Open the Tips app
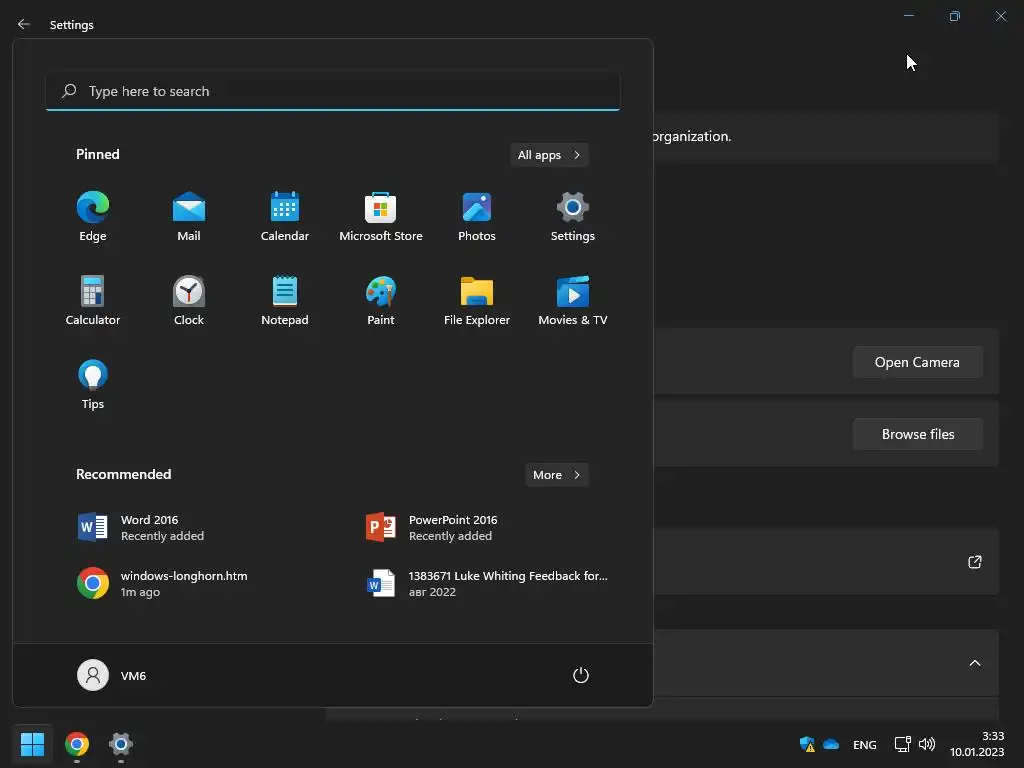Image resolution: width=1024 pixels, height=768 pixels. pos(93,384)
